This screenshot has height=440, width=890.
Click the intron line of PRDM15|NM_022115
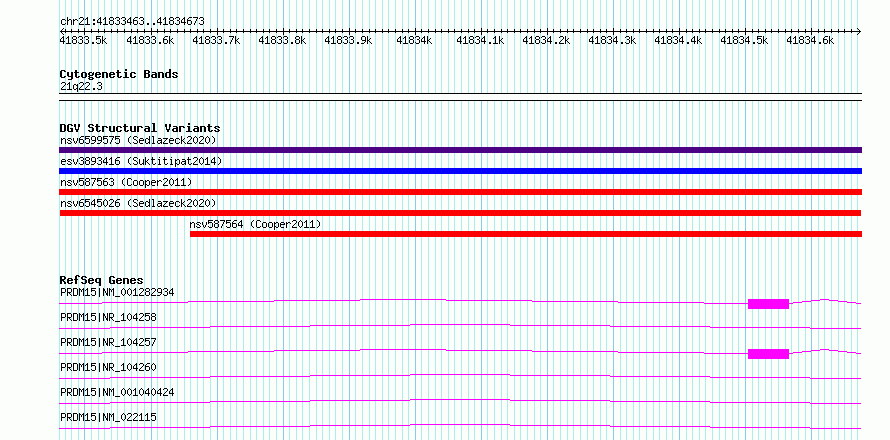point(460,425)
